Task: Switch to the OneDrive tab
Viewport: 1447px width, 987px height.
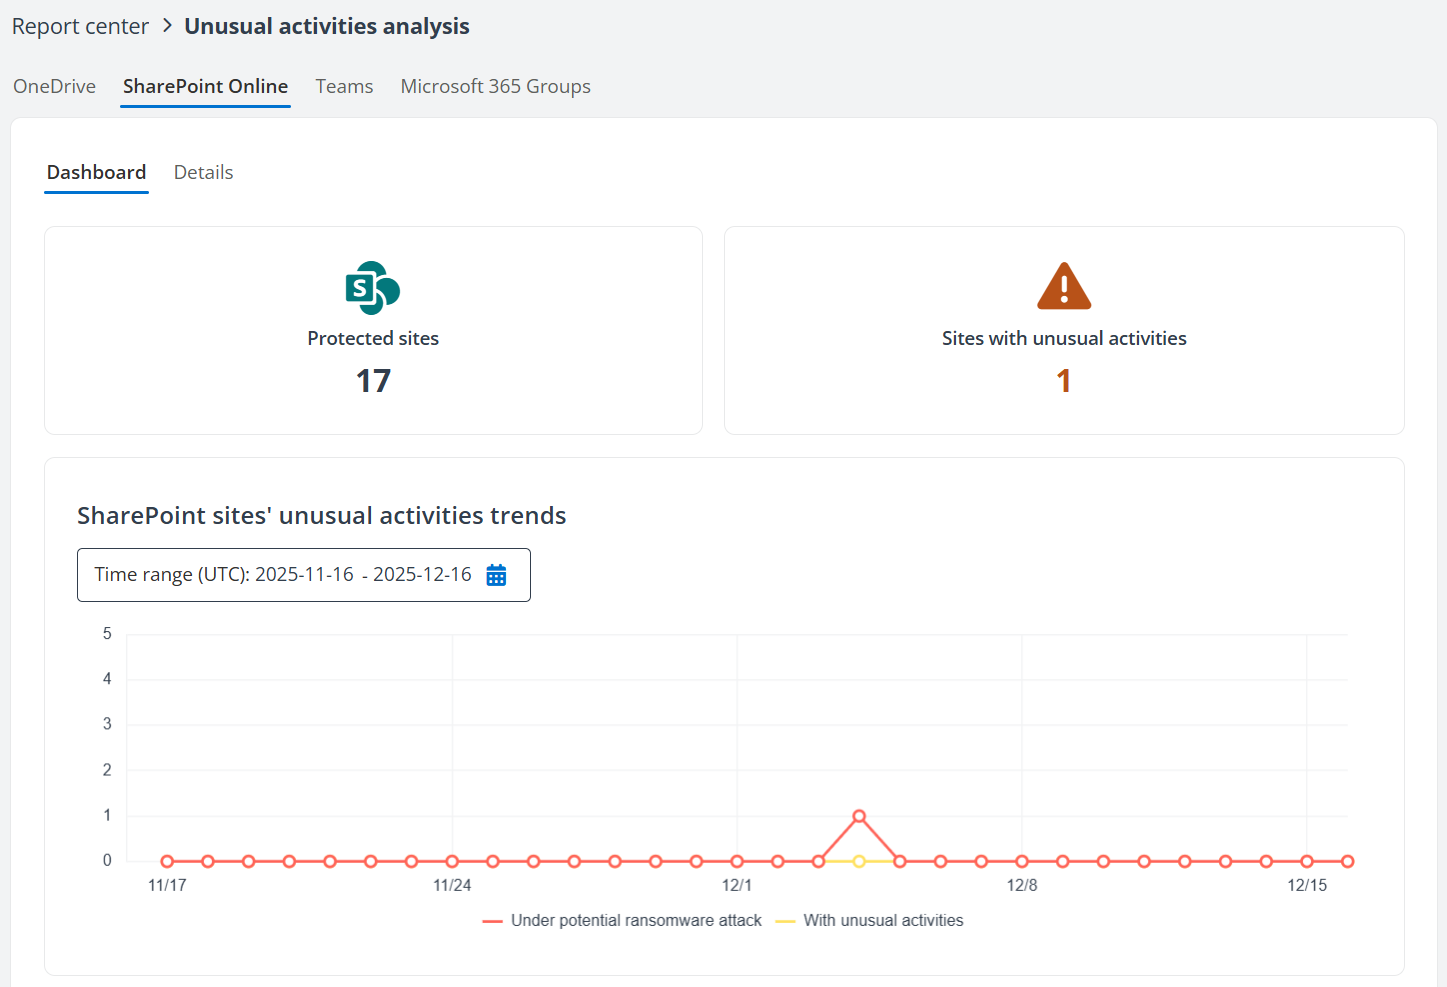Action: (x=54, y=86)
